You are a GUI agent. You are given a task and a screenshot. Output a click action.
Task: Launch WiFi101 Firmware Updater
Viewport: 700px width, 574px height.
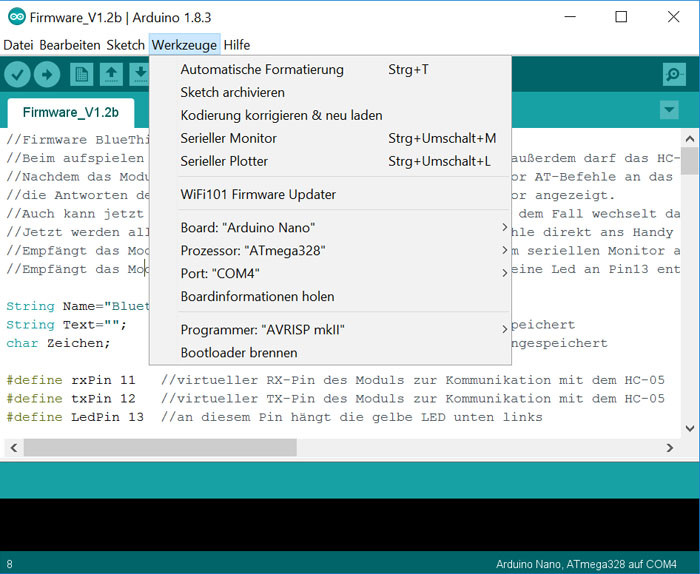click(258, 194)
